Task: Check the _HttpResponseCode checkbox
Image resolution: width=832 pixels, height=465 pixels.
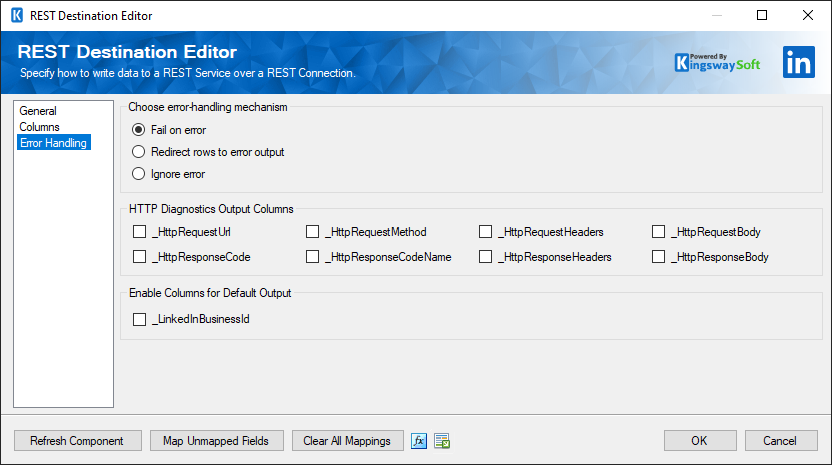Action: coord(140,256)
